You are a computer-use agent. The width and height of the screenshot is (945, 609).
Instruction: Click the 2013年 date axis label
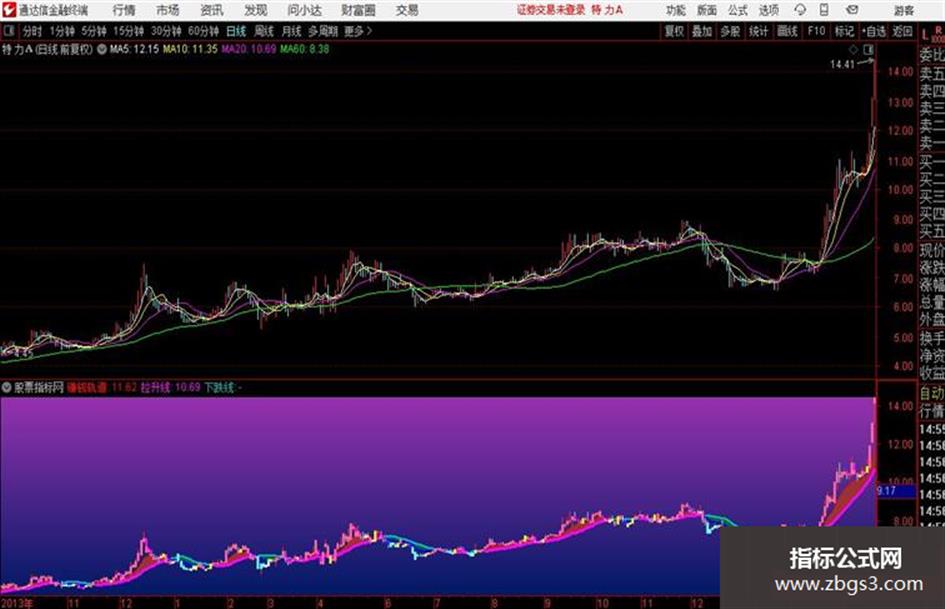[18, 603]
